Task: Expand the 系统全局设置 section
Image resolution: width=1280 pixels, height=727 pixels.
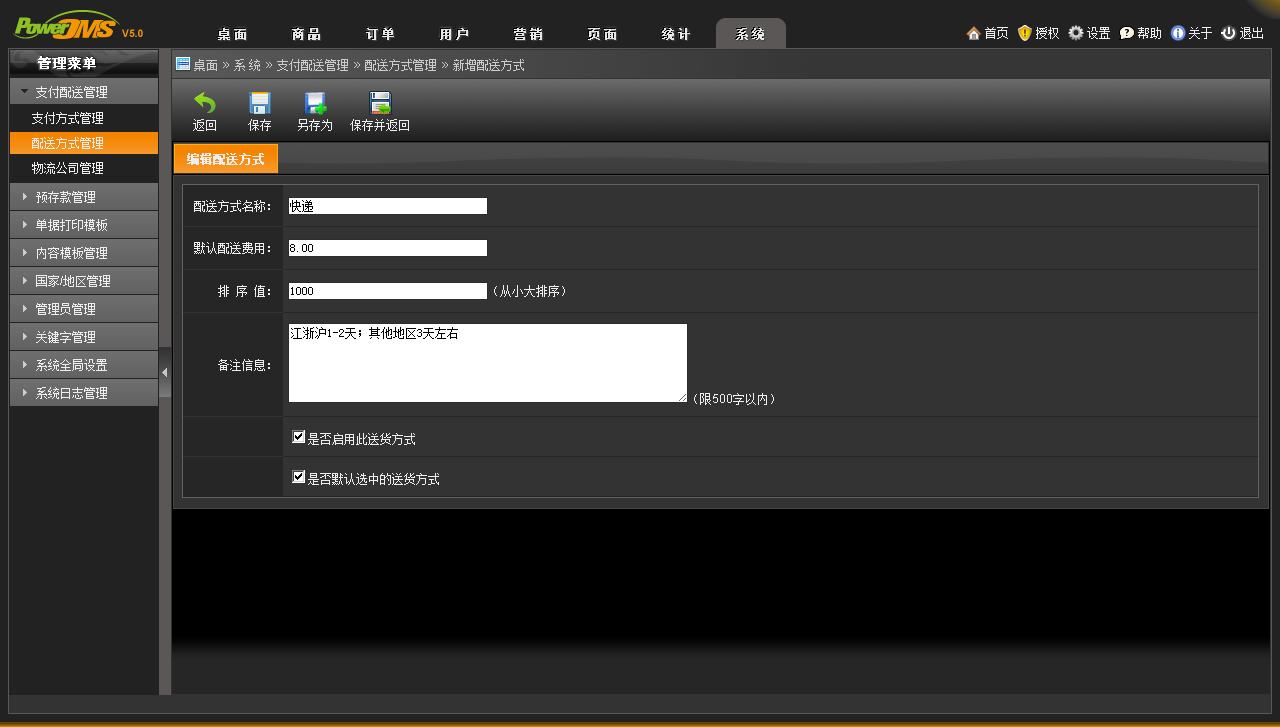Action: coord(84,365)
